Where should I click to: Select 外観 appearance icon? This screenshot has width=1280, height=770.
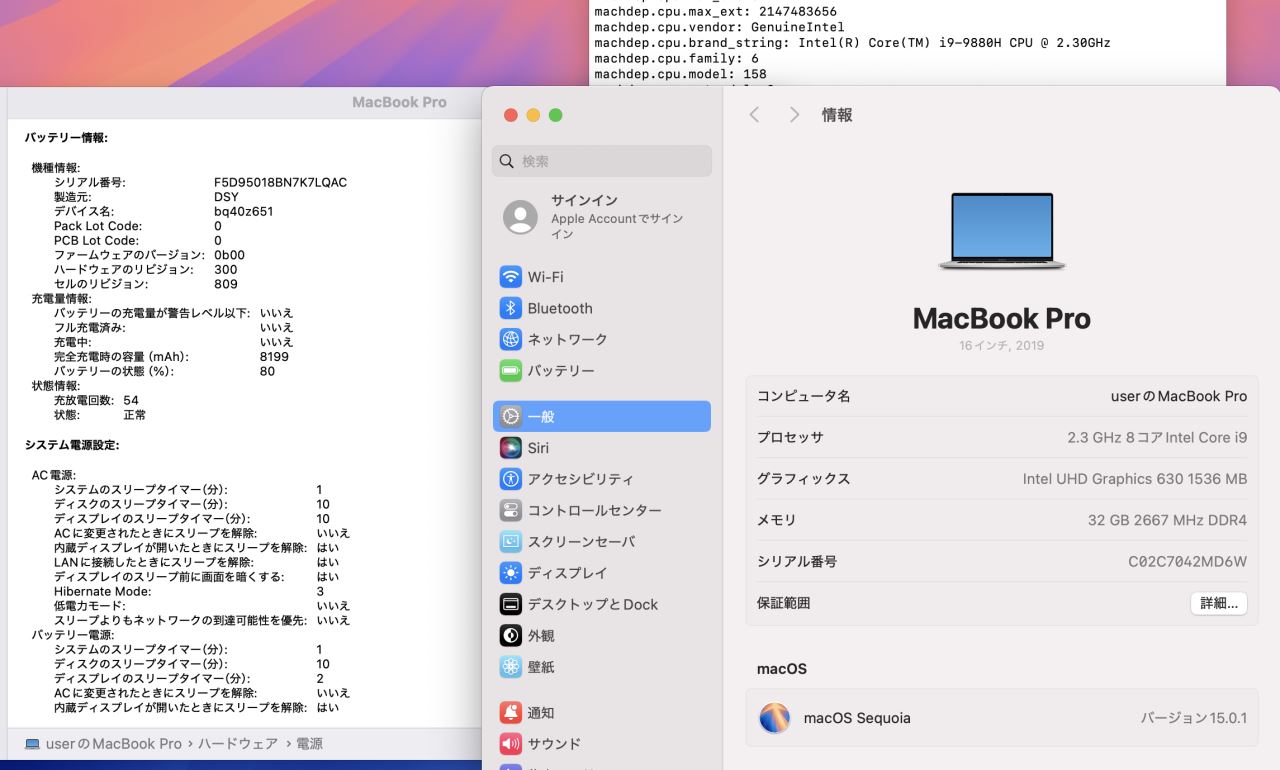point(511,635)
